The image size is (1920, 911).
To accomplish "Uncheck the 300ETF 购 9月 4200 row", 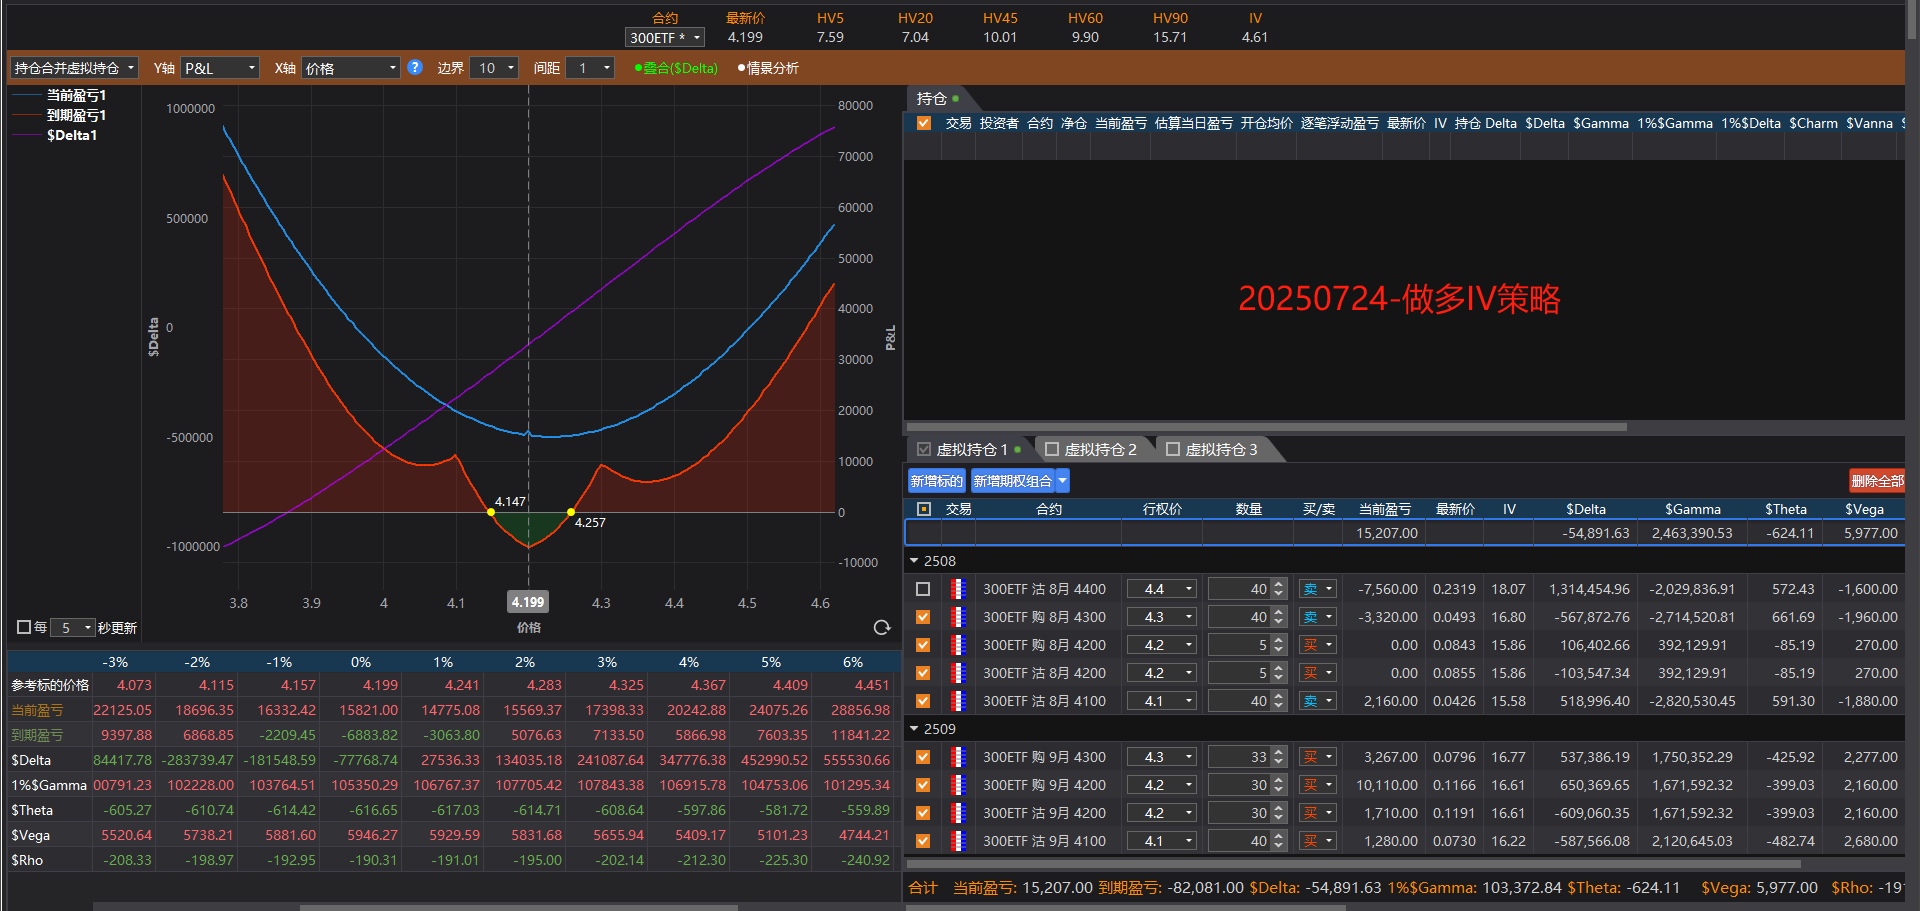I will [x=923, y=786].
